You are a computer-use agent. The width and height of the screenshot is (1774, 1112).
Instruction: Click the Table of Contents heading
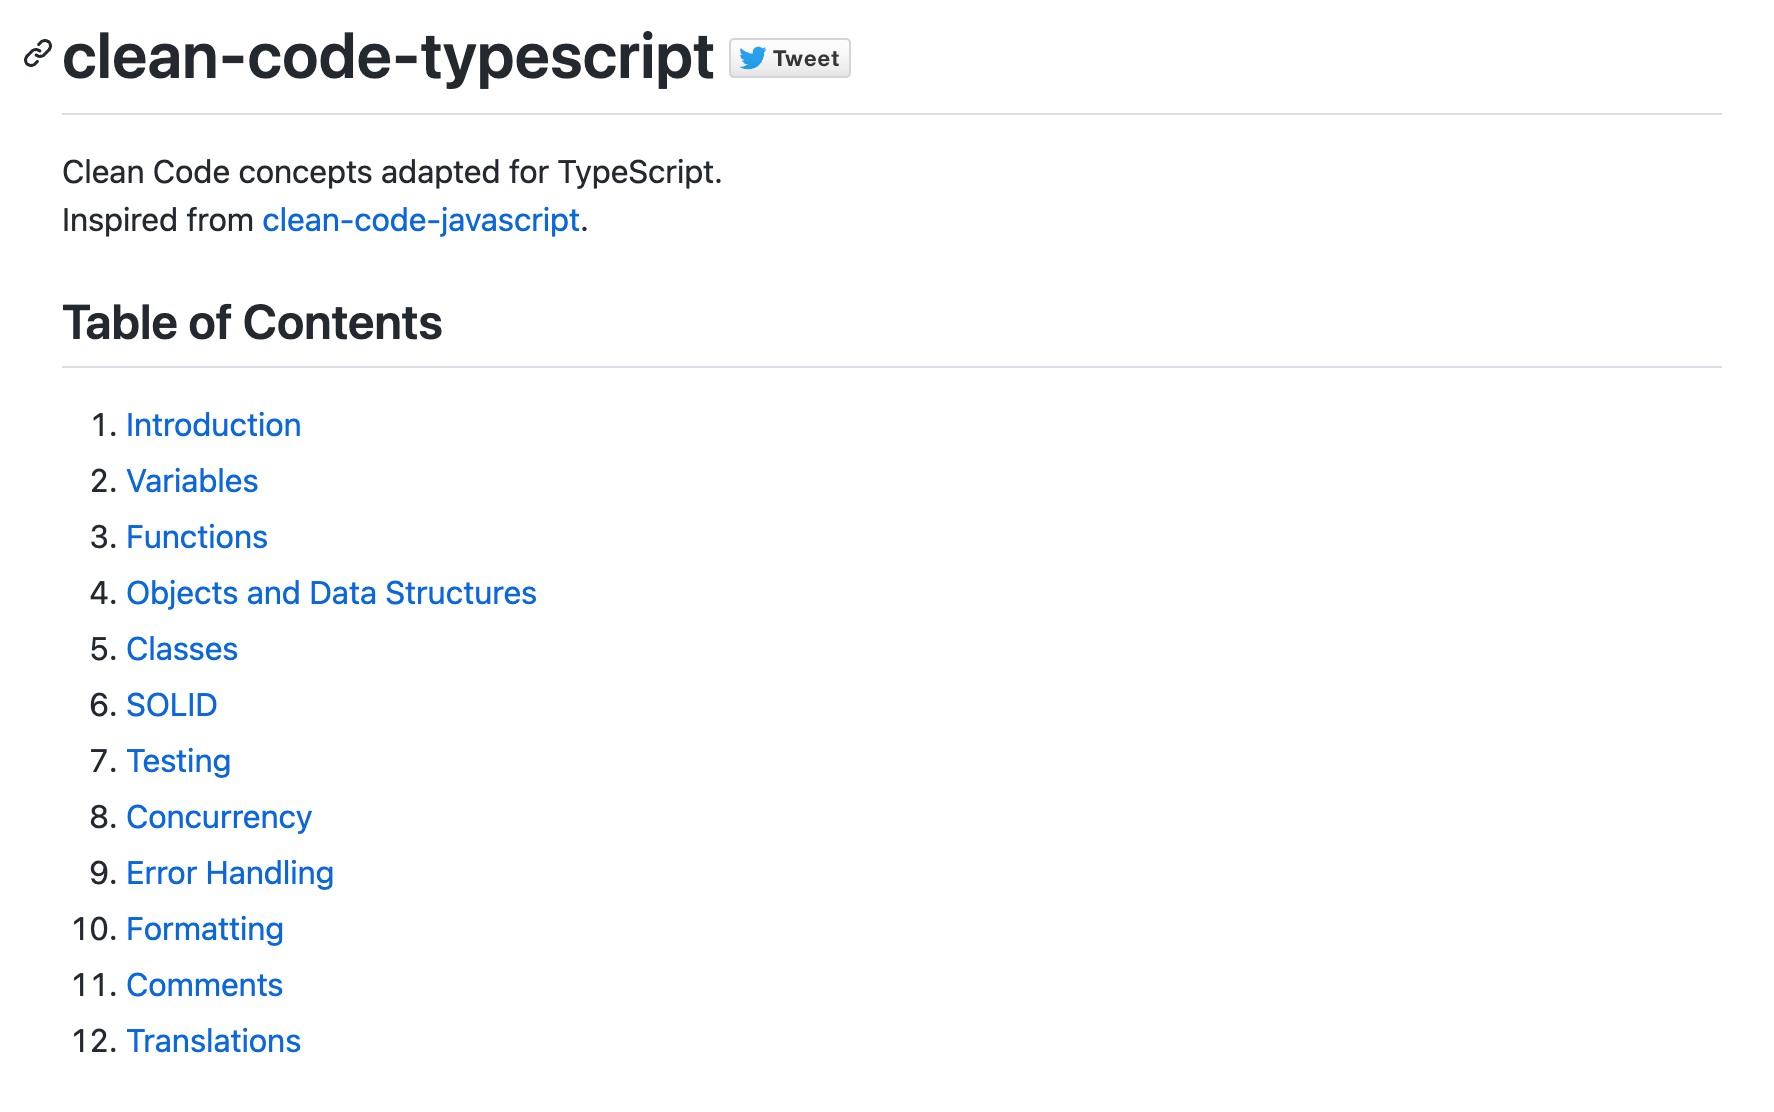[x=252, y=323]
